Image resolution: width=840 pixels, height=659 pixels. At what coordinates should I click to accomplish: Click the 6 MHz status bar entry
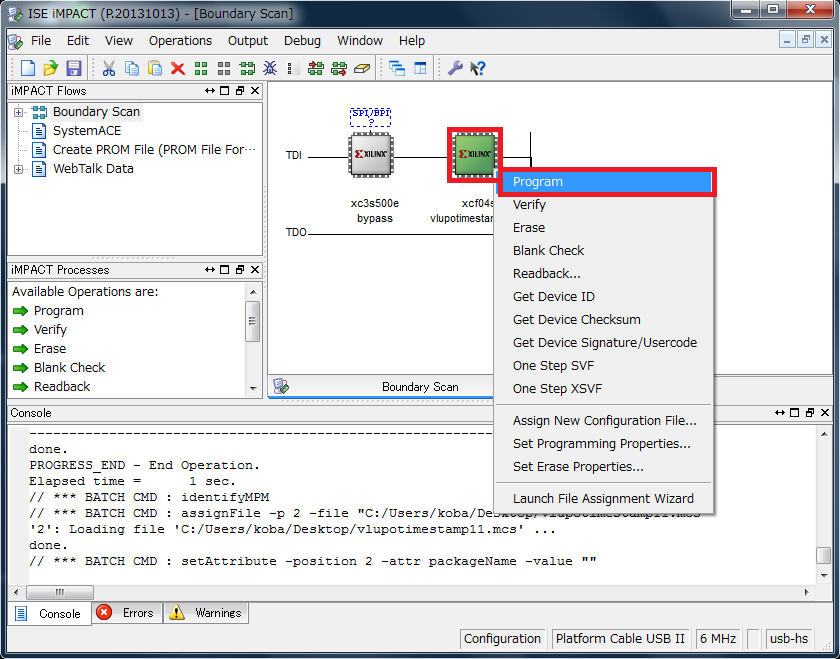click(718, 639)
